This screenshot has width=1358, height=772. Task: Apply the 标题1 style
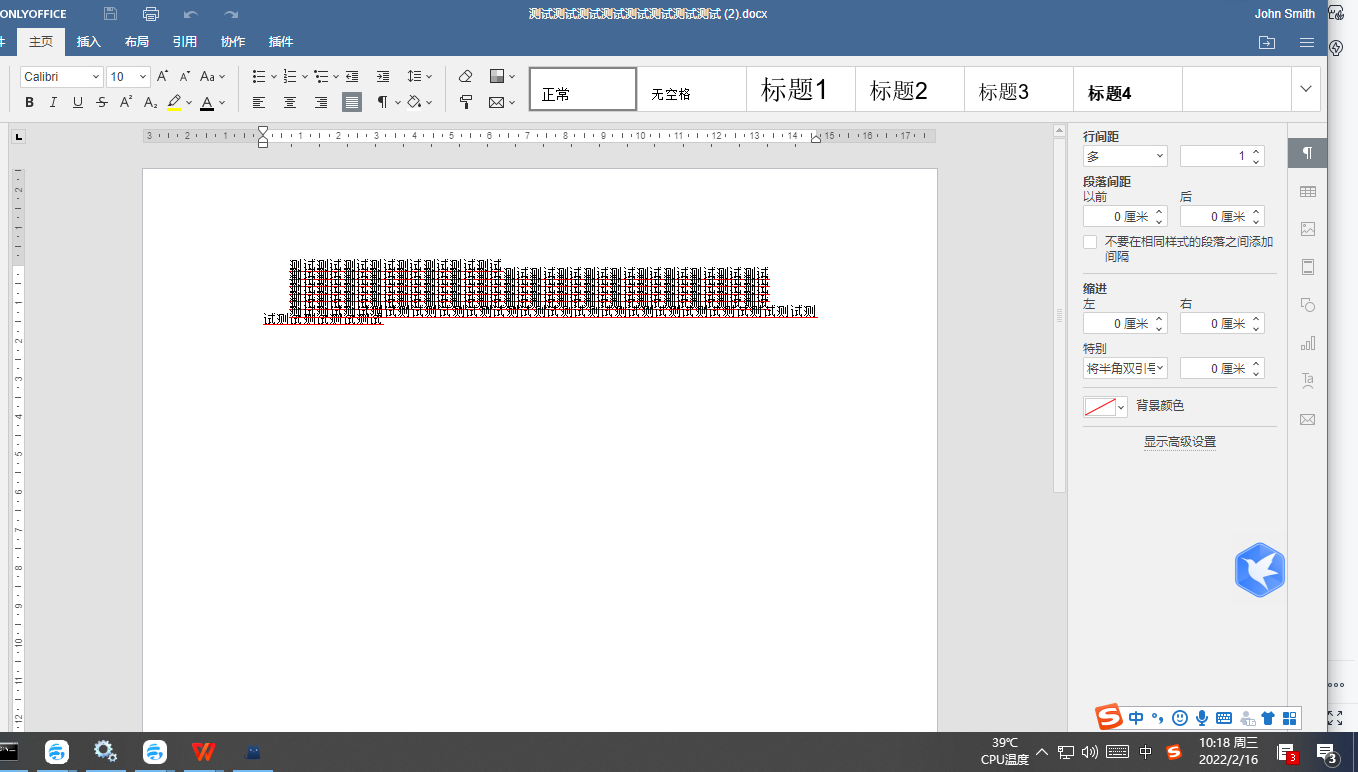point(801,89)
